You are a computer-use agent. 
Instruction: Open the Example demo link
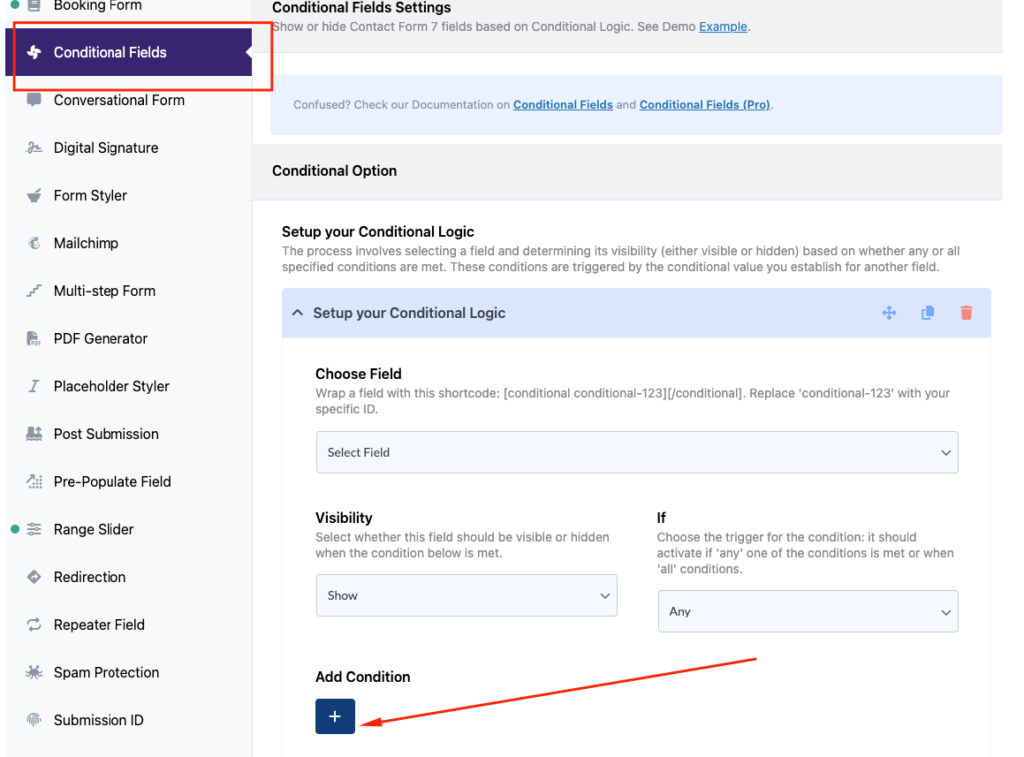coord(721,26)
